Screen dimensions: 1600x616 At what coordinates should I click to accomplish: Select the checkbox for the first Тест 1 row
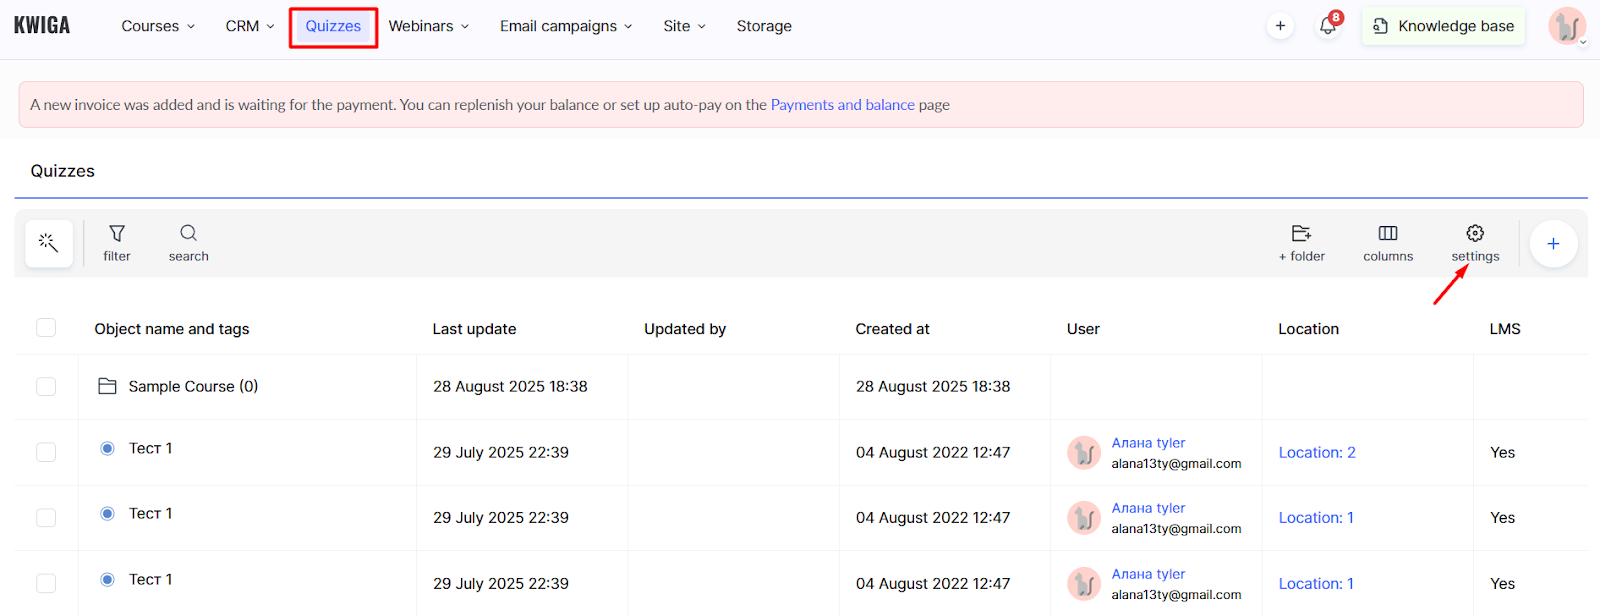click(x=46, y=452)
